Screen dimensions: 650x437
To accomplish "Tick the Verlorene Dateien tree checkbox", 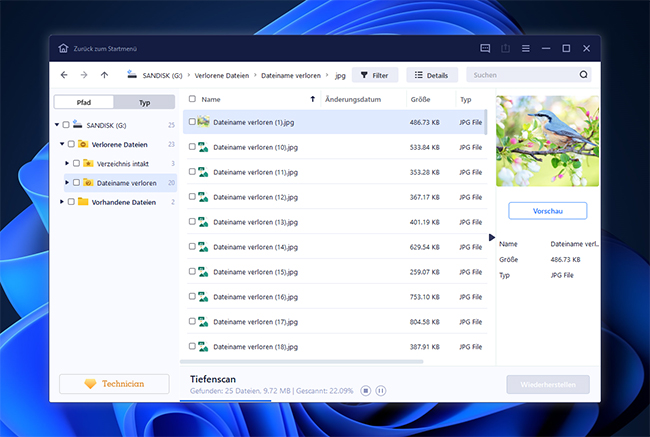I will pos(71,144).
